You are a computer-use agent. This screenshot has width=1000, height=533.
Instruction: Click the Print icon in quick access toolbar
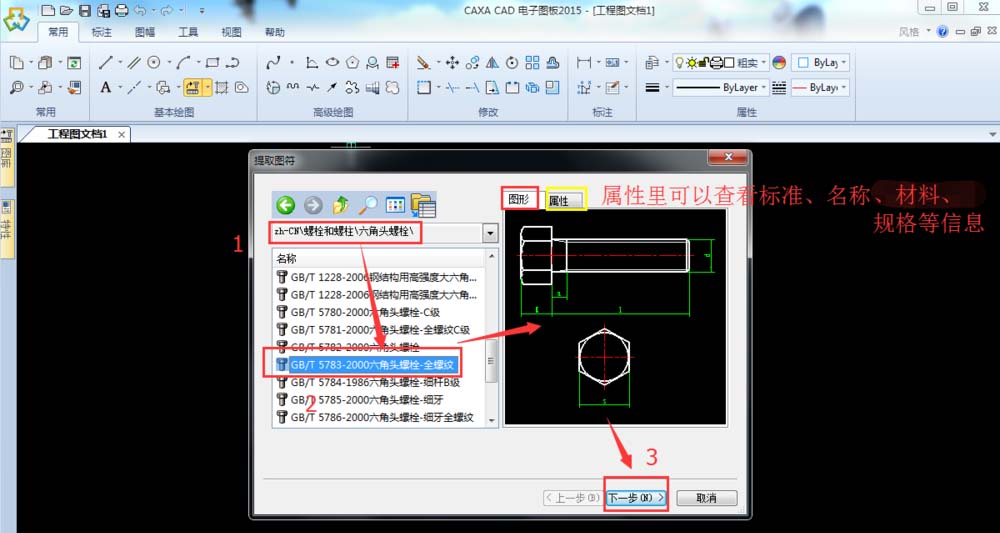(x=121, y=10)
